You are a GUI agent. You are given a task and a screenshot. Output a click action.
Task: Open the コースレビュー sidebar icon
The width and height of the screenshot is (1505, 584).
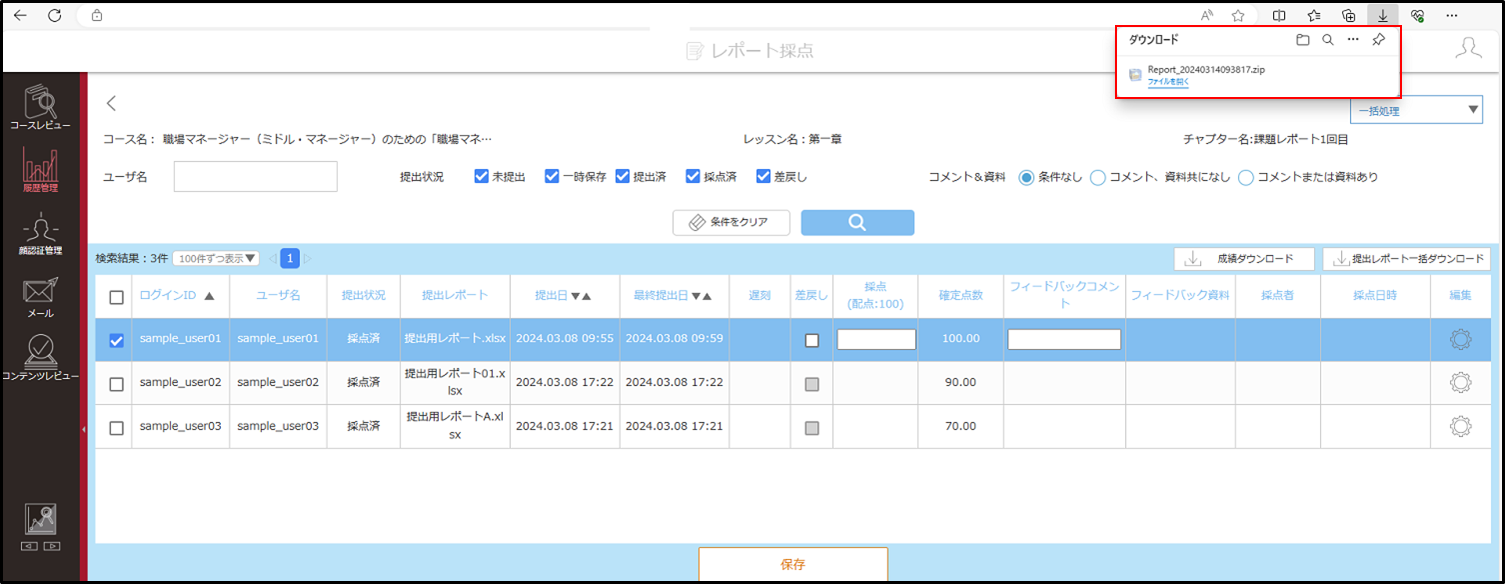[41, 106]
